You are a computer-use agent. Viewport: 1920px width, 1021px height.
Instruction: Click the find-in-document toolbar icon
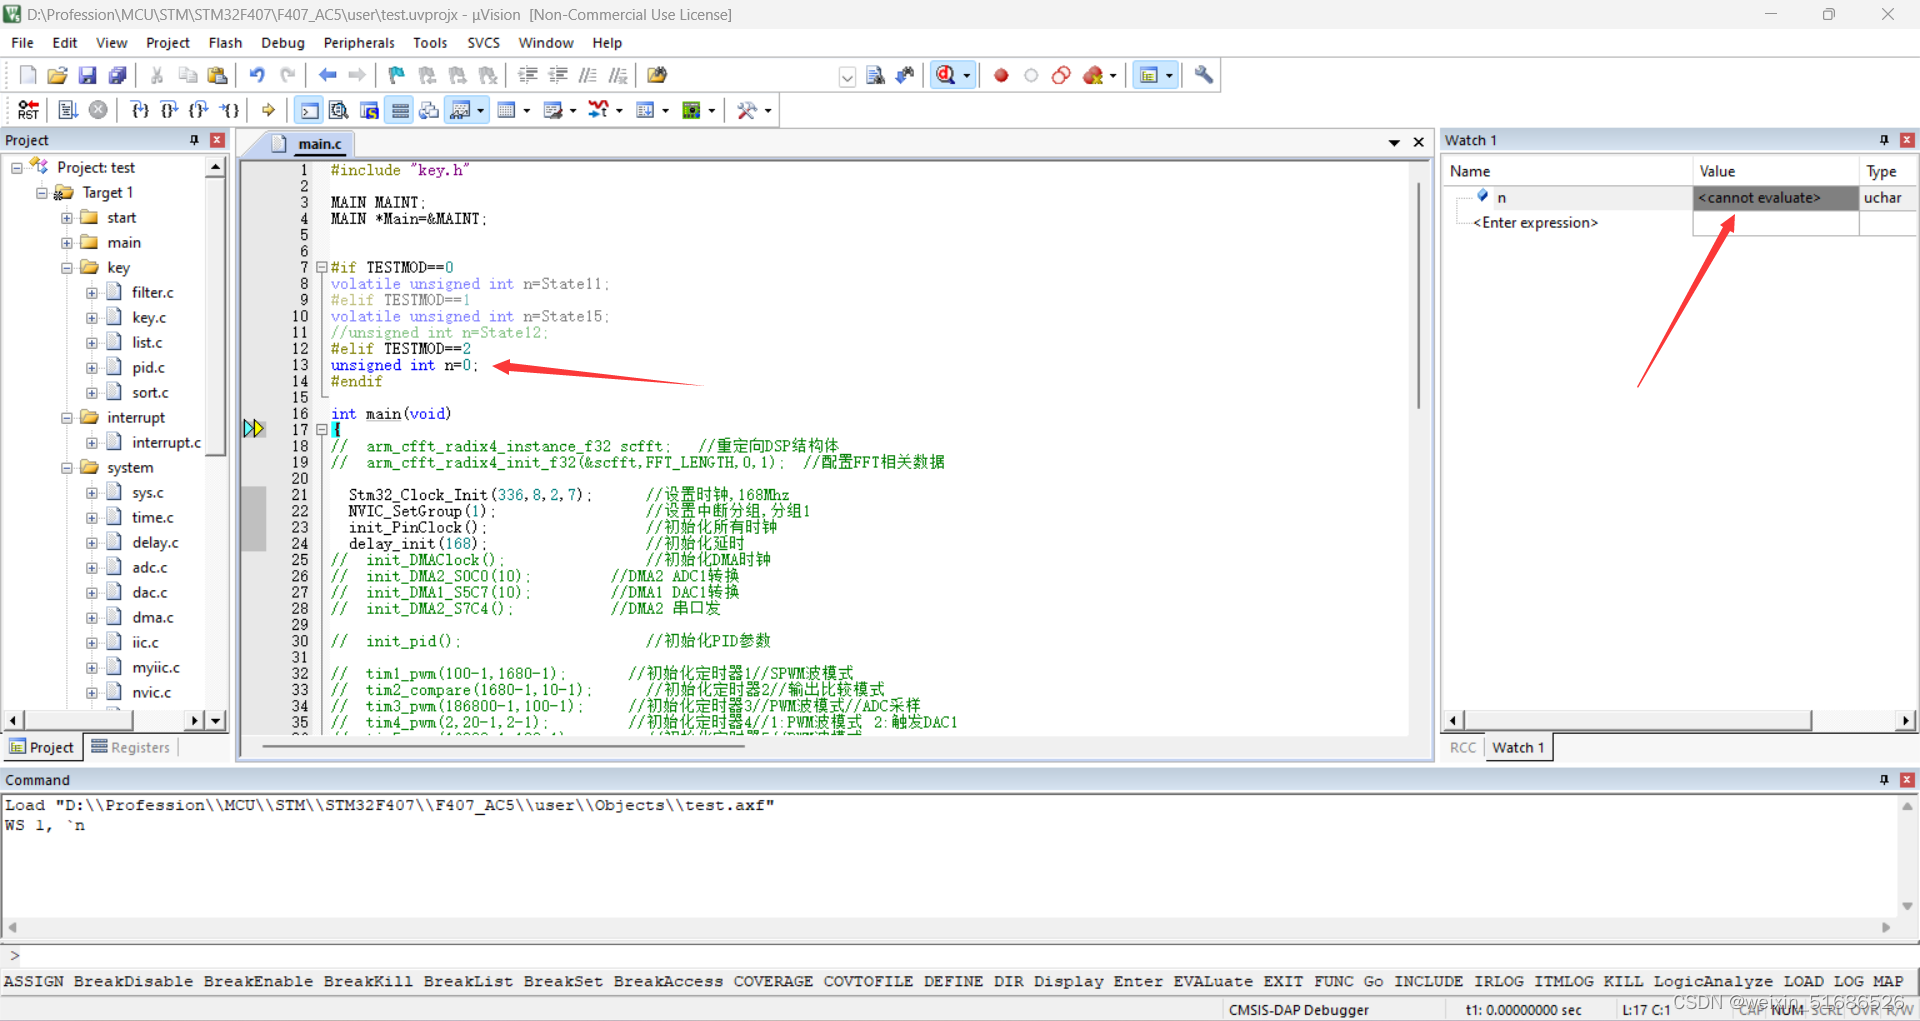coord(875,75)
